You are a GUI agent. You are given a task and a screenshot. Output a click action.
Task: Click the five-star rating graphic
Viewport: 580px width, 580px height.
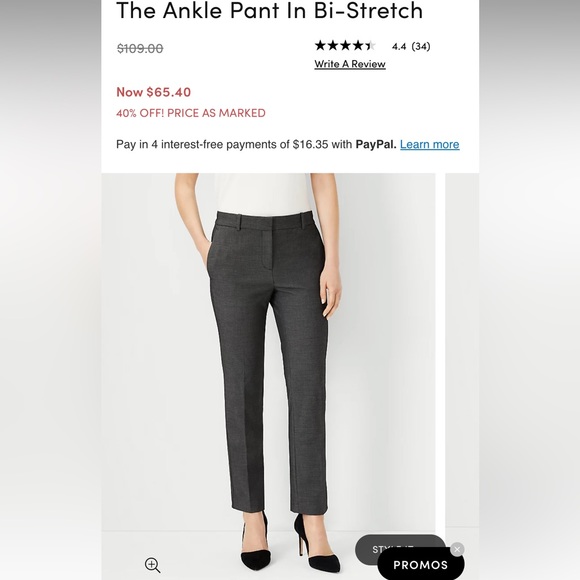pyautogui.click(x=345, y=46)
